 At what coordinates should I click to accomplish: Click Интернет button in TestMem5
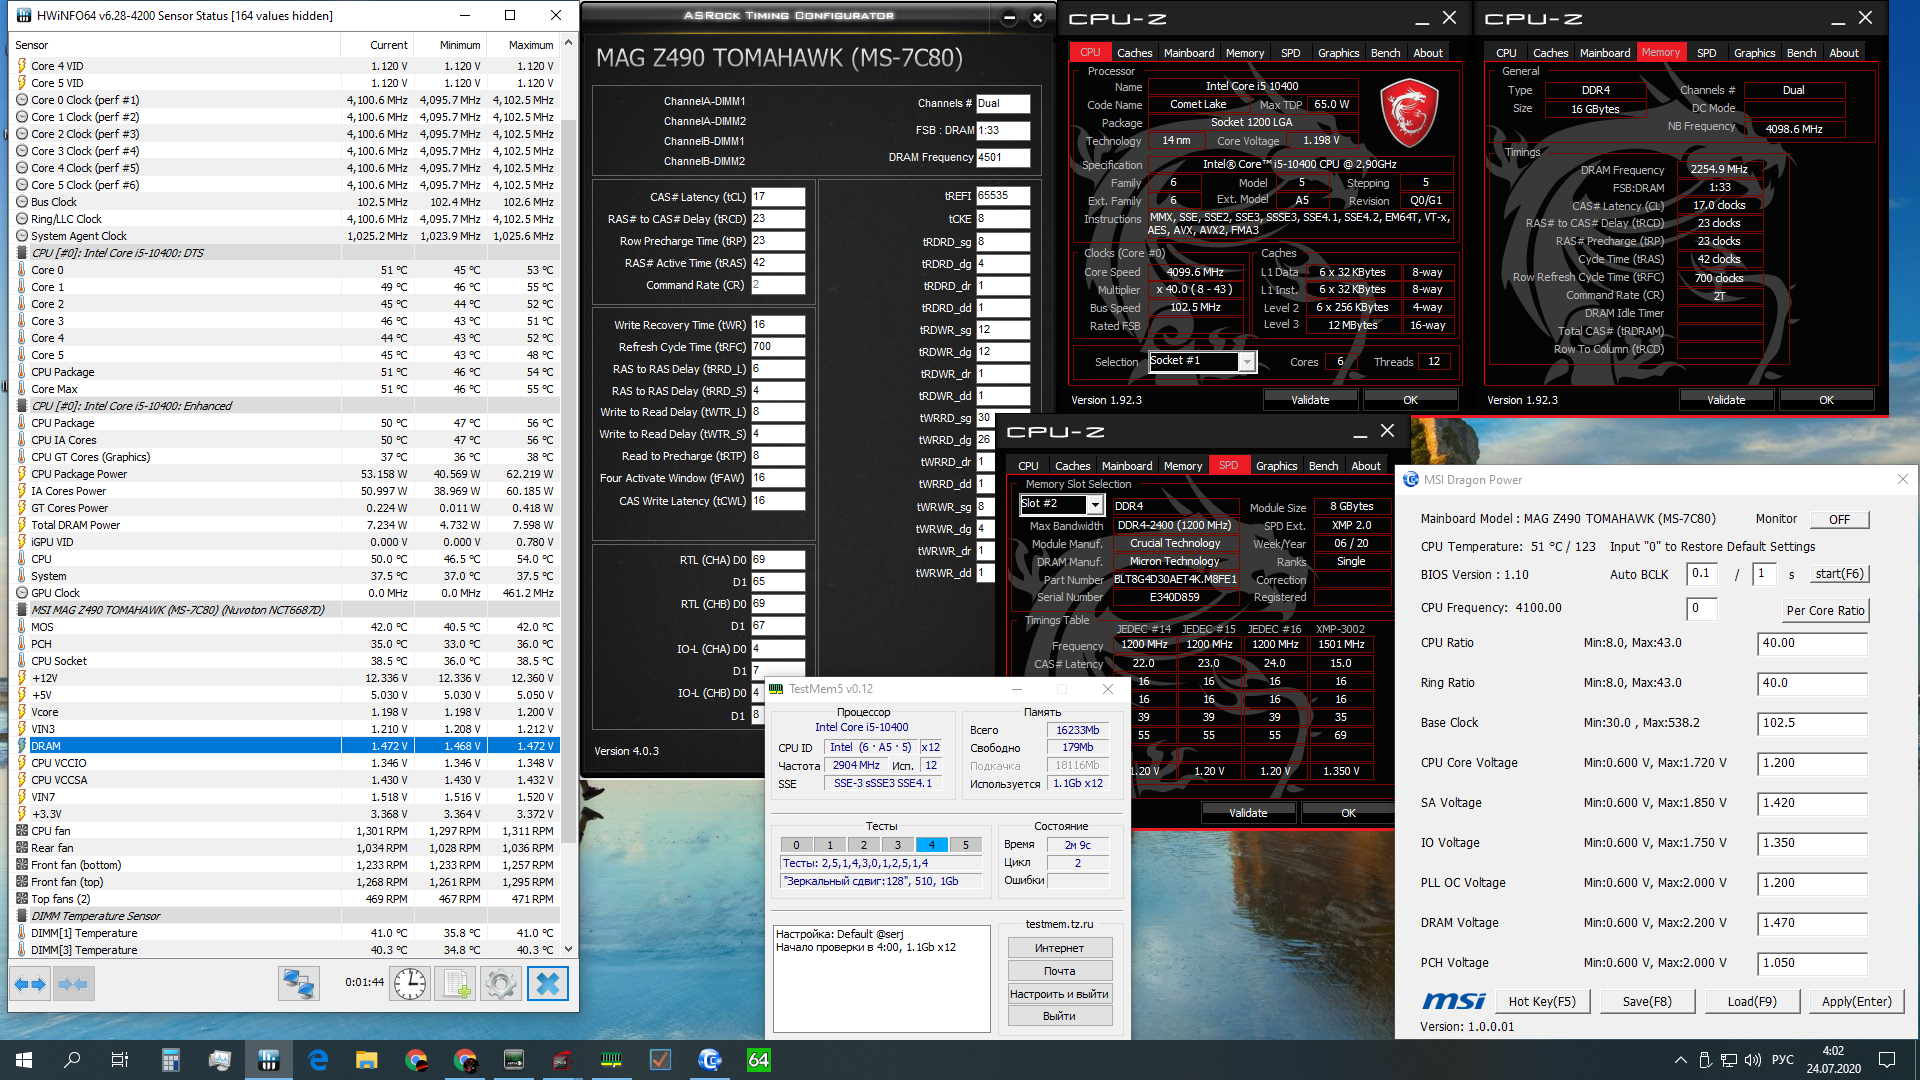1059,948
